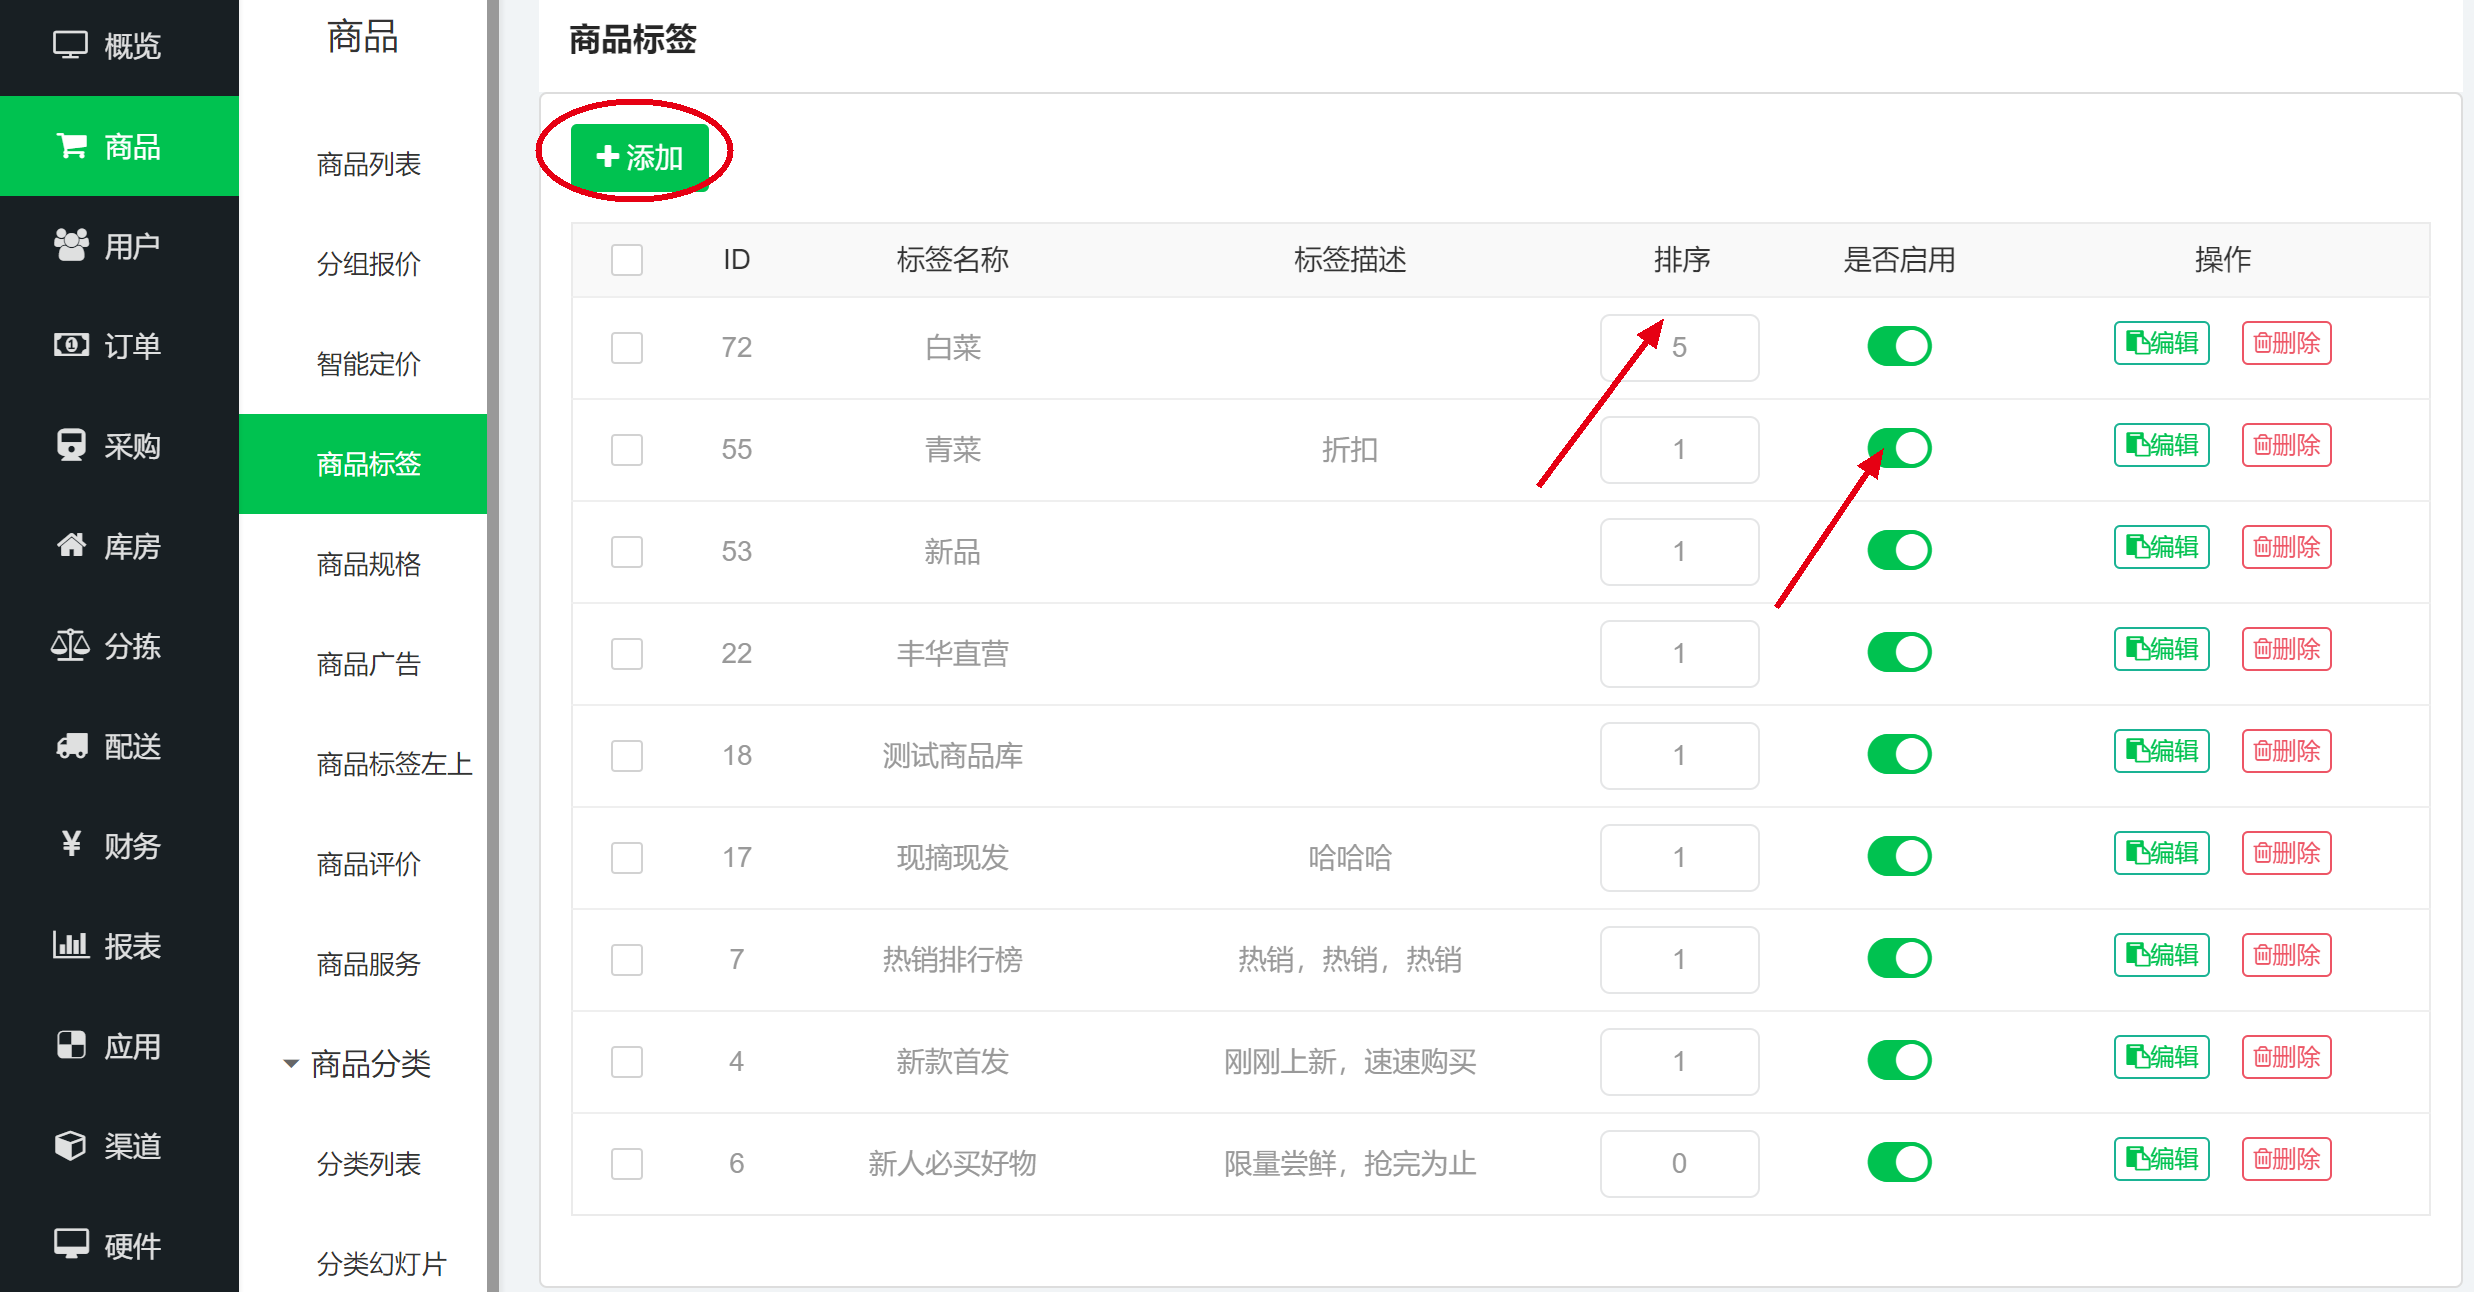Tick the checkbox for tag ID 55
This screenshot has width=2474, height=1292.
(627, 450)
